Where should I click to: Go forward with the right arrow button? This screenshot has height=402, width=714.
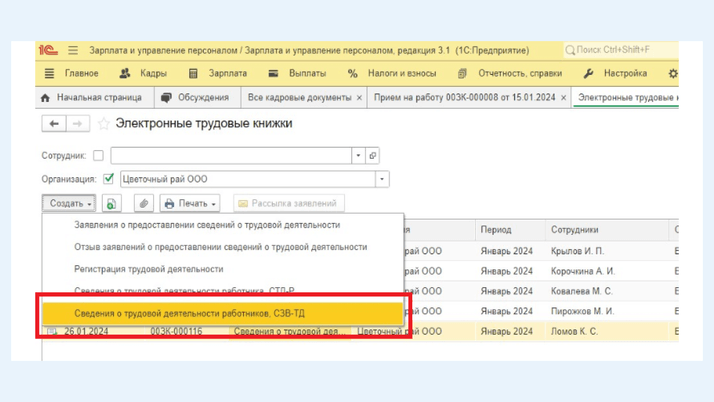tap(78, 123)
